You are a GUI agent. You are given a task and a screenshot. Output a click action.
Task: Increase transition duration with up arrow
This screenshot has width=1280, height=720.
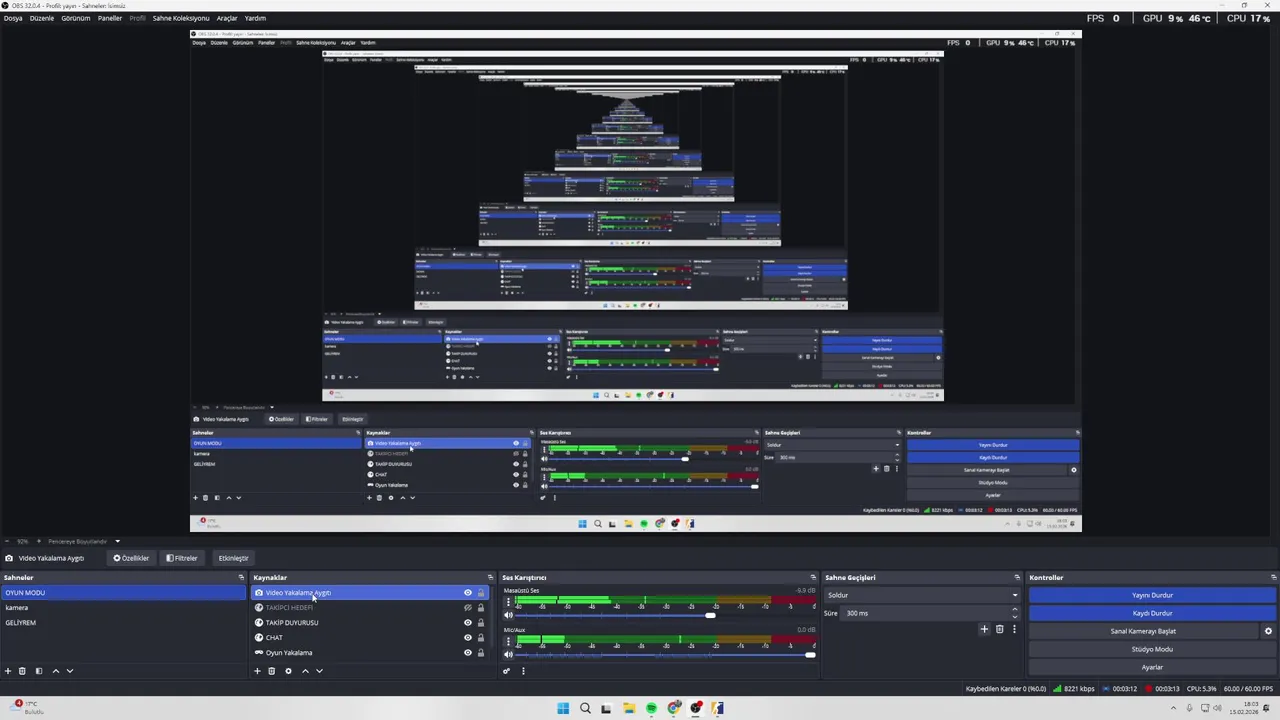tap(1015, 609)
